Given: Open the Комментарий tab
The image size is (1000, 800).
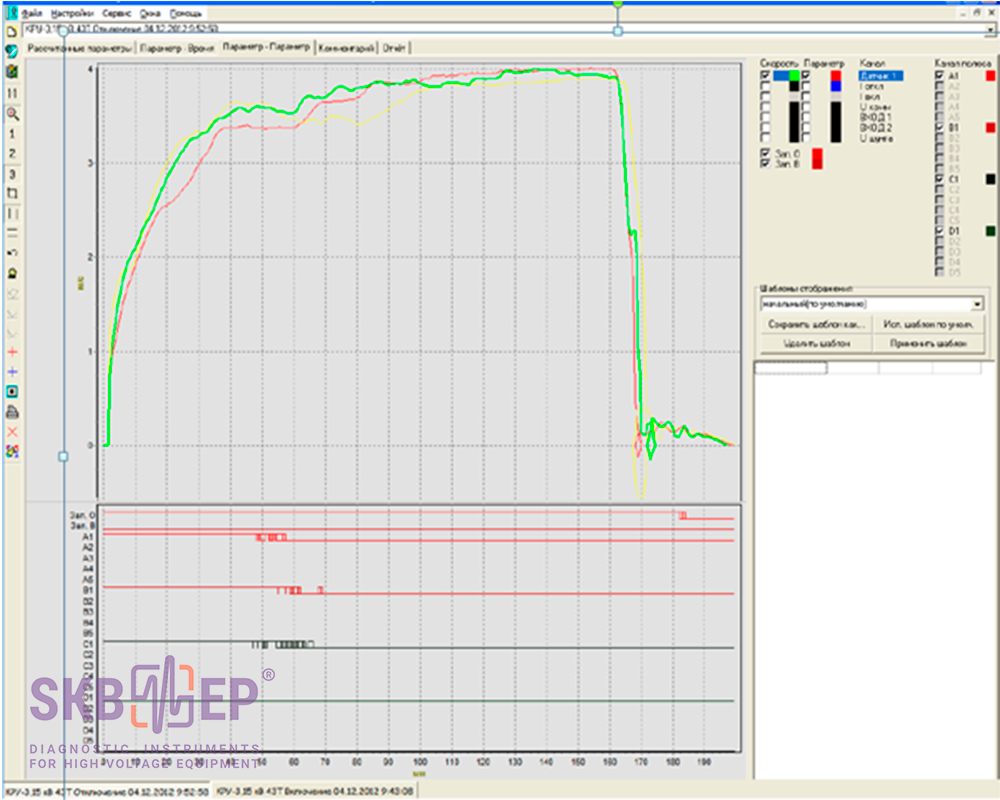Looking at the screenshot, I should (x=346, y=48).
